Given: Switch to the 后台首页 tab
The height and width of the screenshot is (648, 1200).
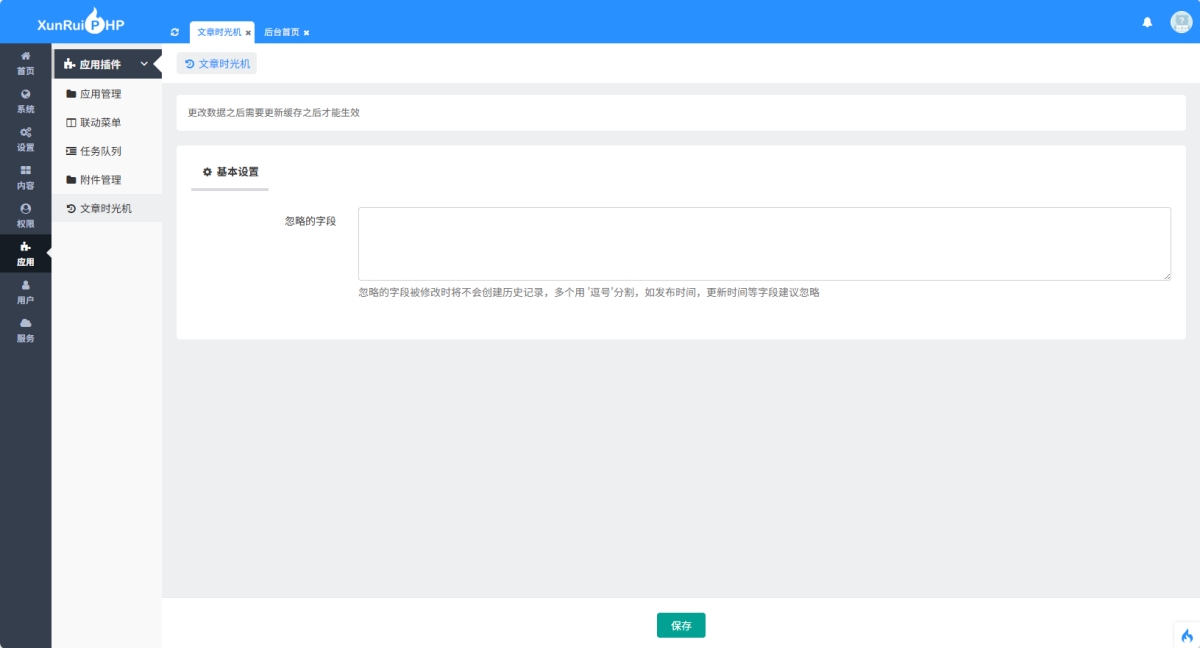Looking at the screenshot, I should tap(279, 31).
